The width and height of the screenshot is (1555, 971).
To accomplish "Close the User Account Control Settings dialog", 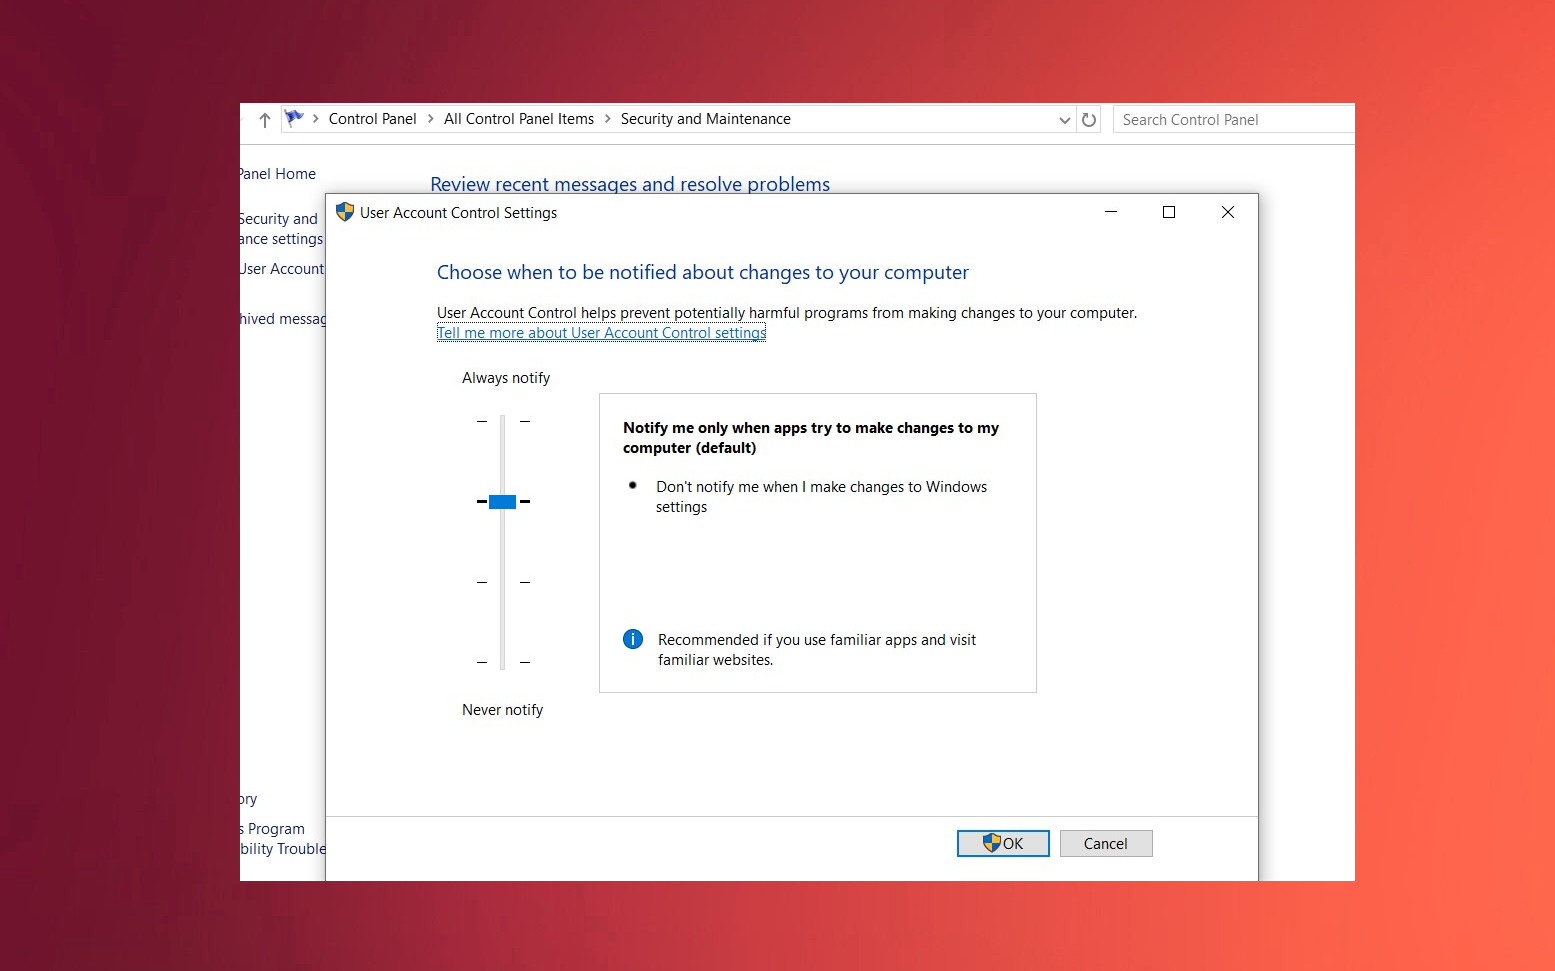I will (1228, 212).
